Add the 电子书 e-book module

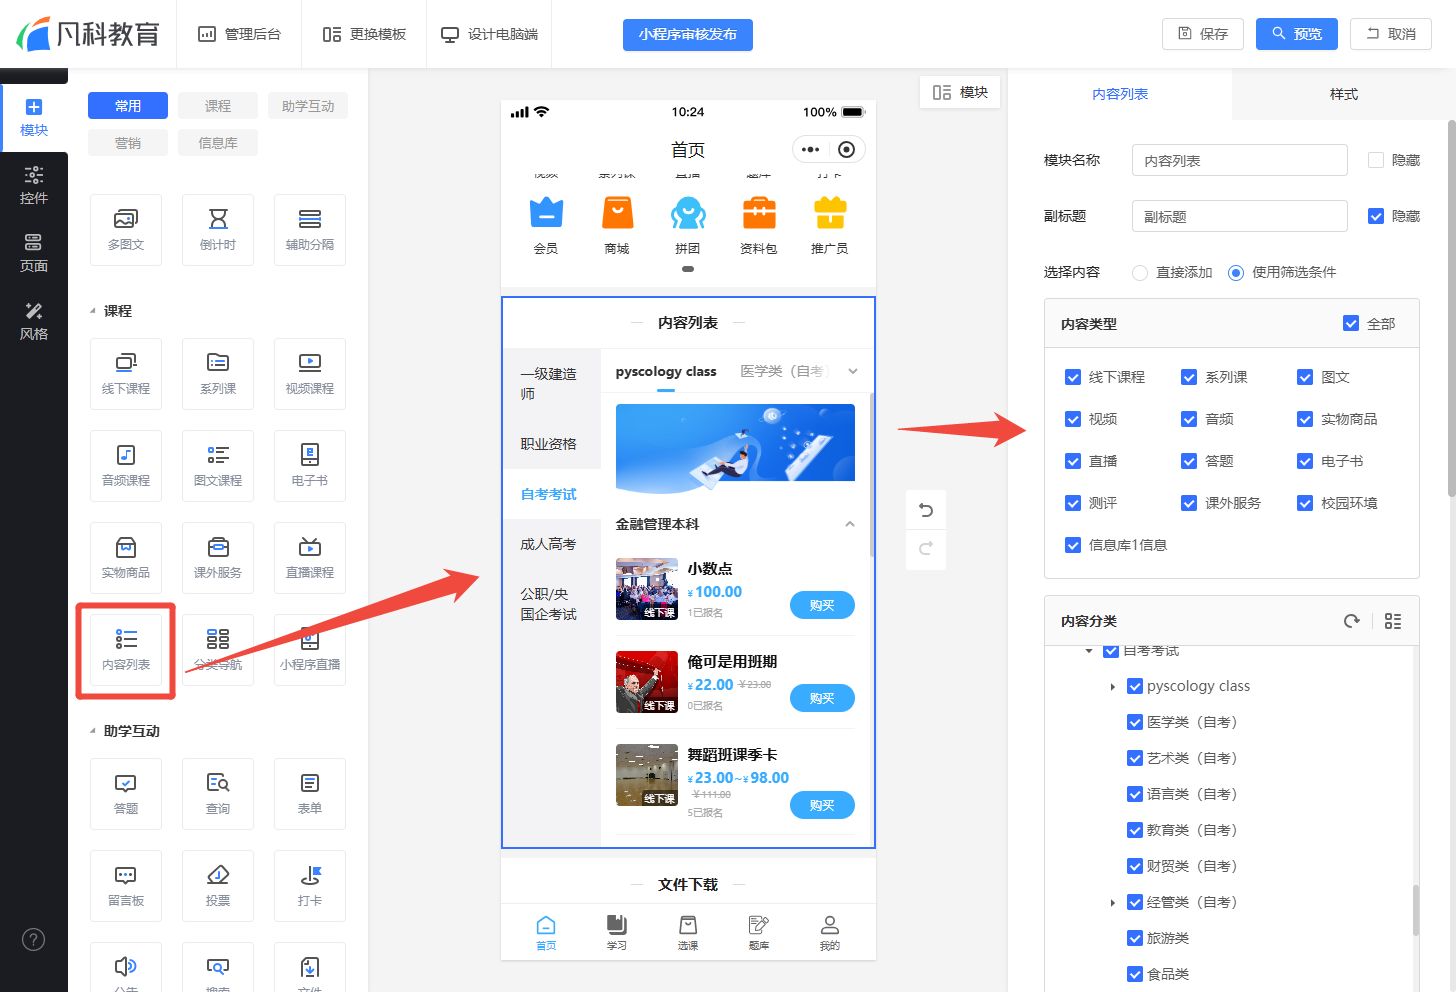click(310, 465)
